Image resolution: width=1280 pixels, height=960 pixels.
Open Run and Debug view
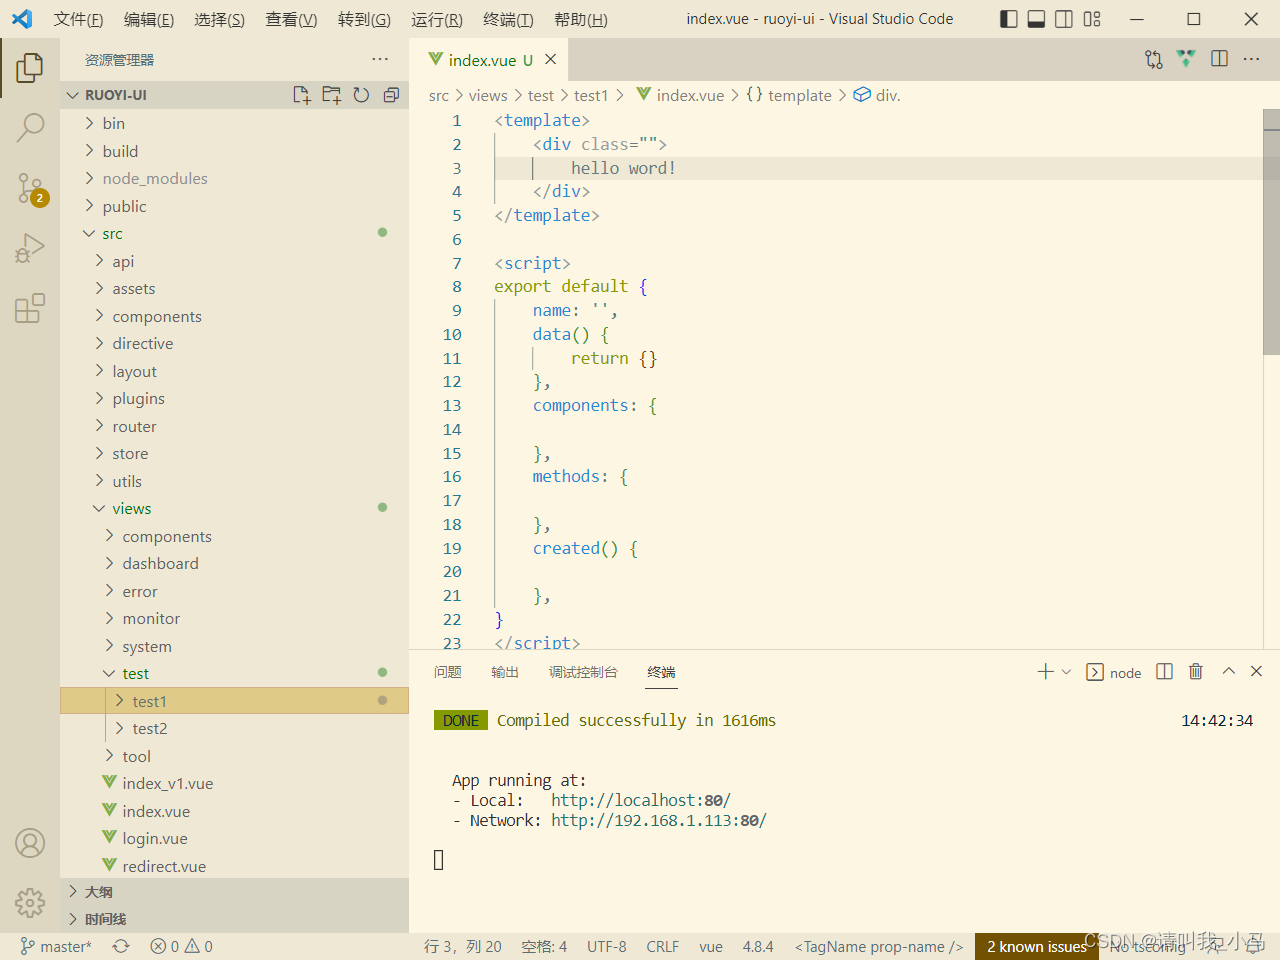click(x=30, y=247)
